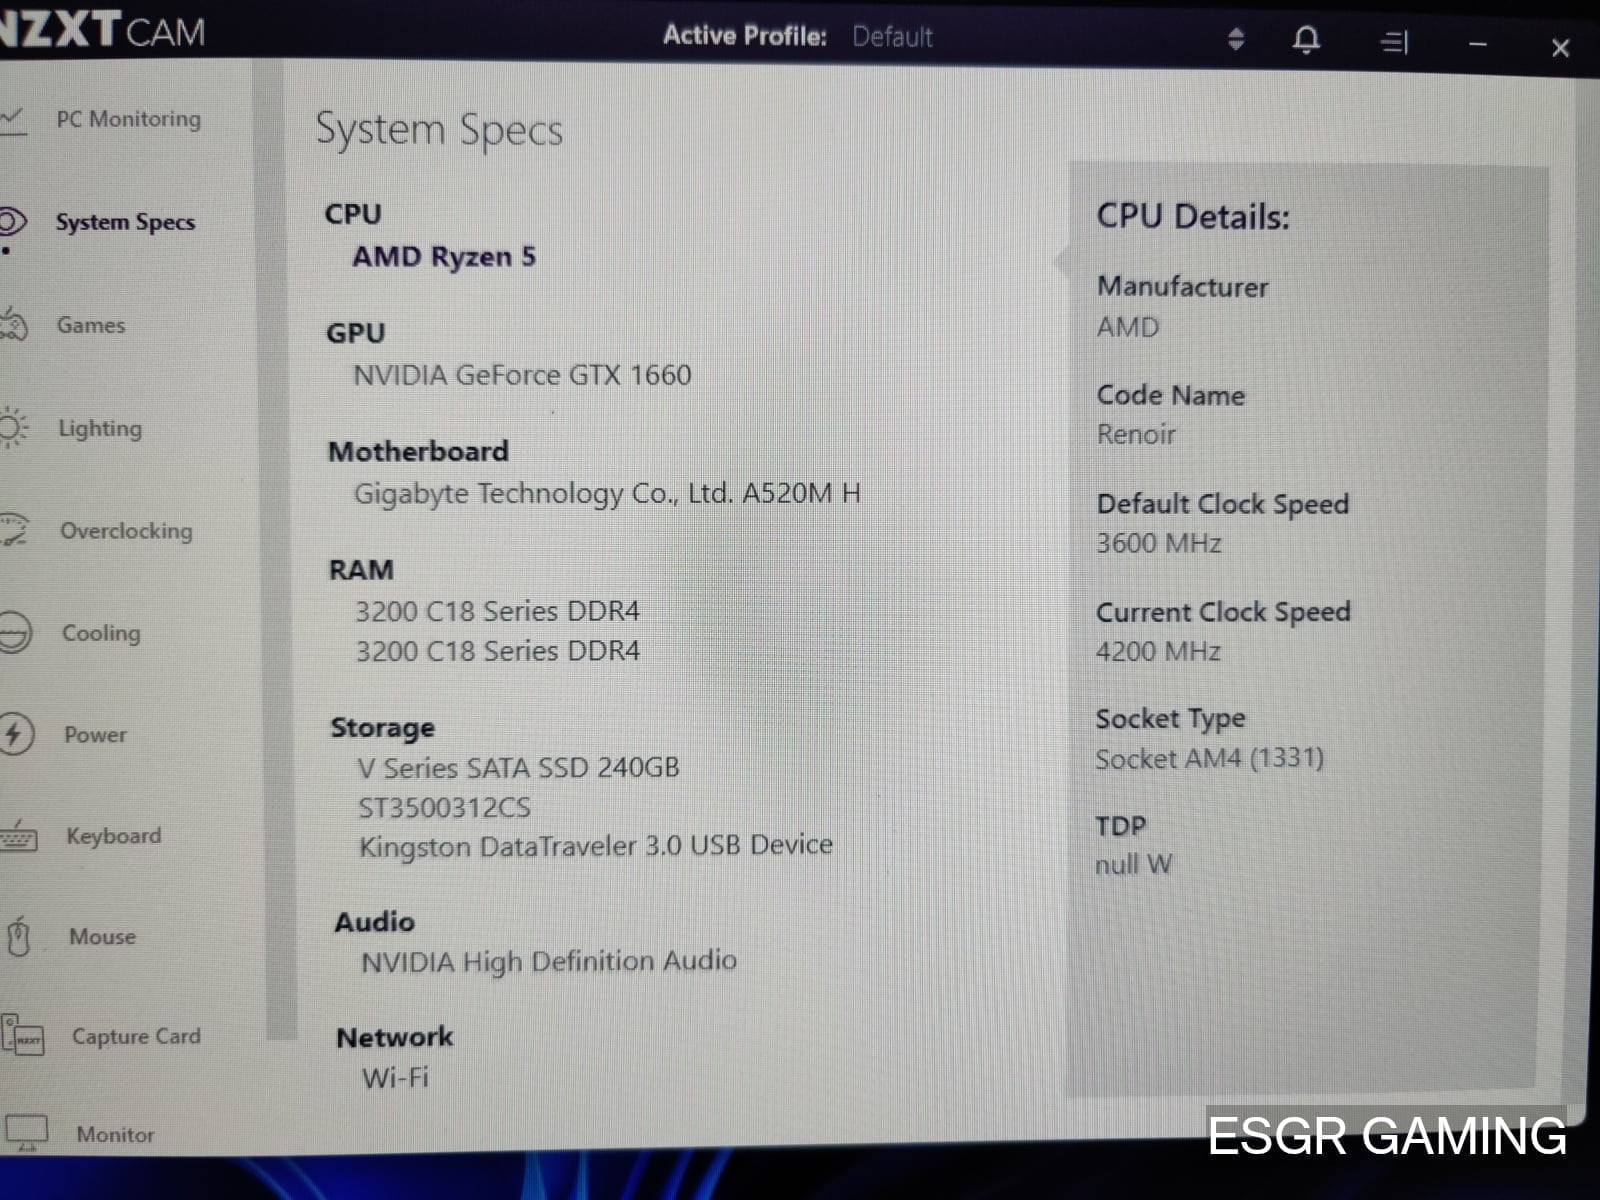This screenshot has height=1200, width=1600.
Task: Click the Mouse icon in sidebar
Action: tap(19, 937)
